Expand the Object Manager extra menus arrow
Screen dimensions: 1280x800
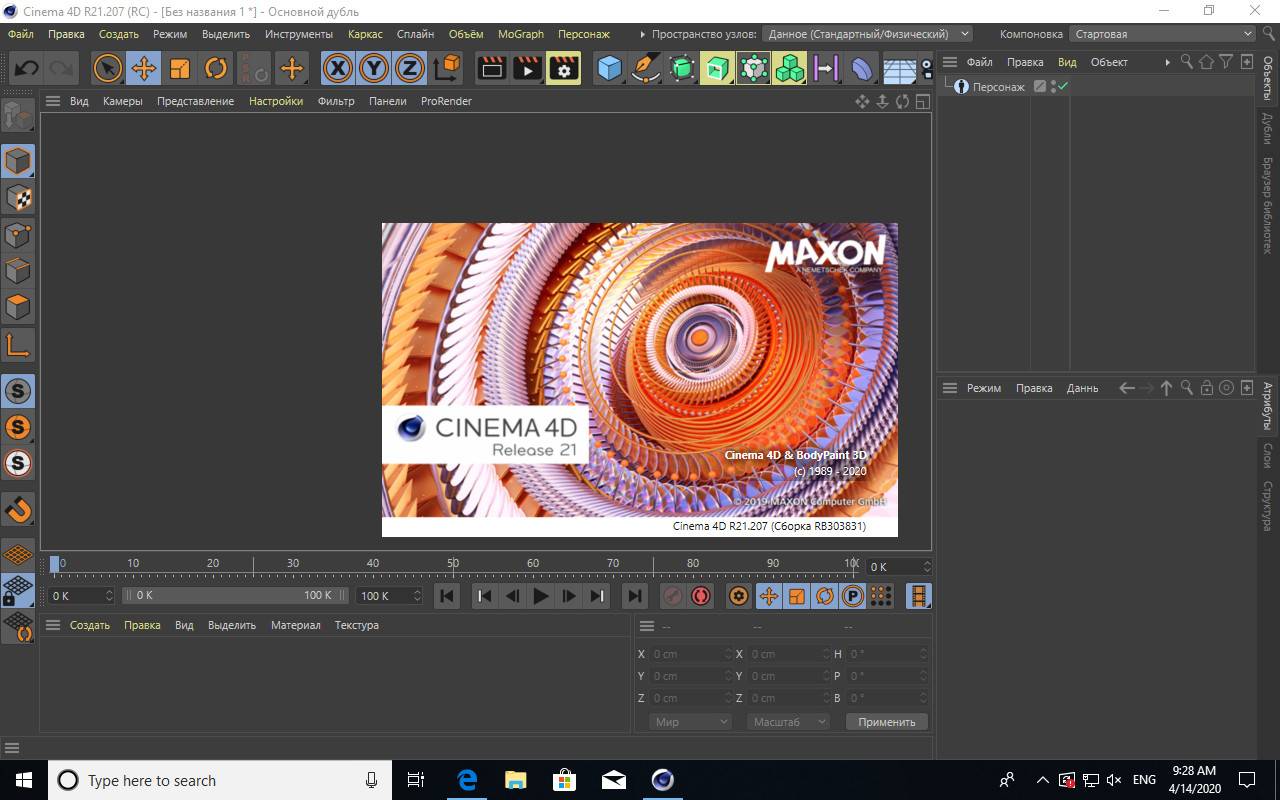coord(1167,62)
